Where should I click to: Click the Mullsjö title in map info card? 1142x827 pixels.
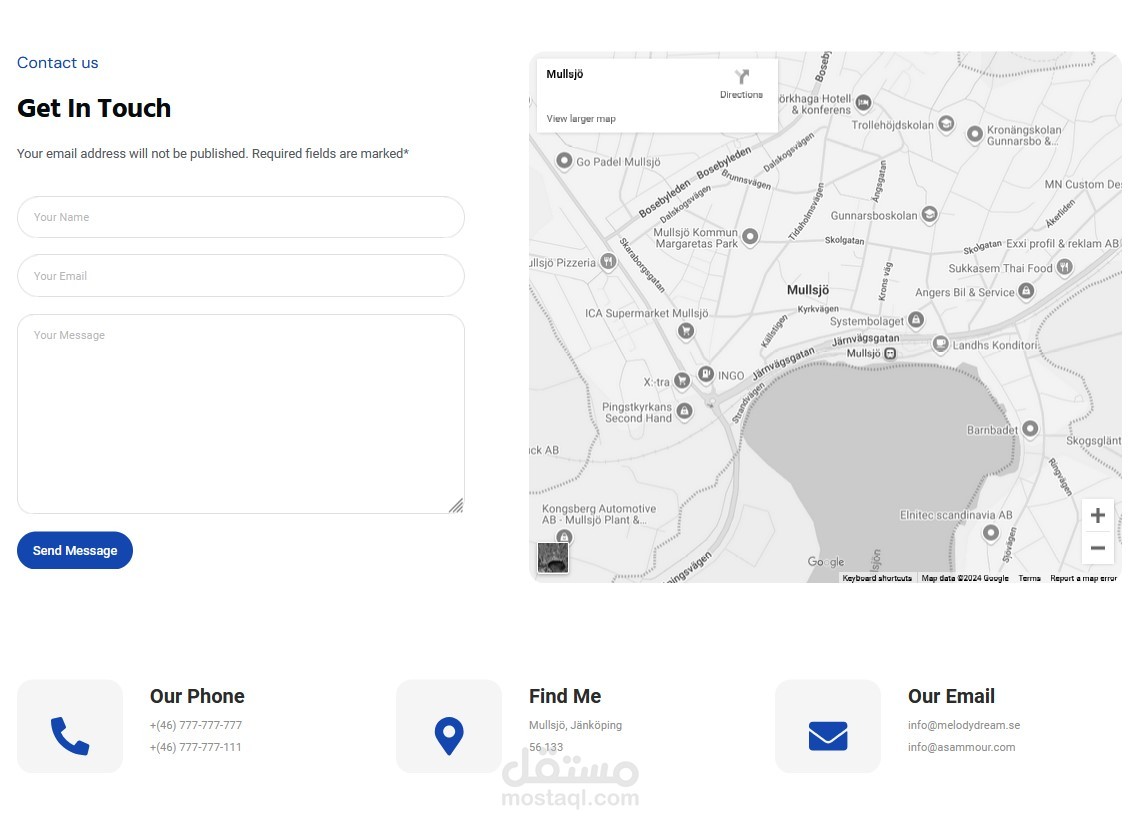(564, 74)
